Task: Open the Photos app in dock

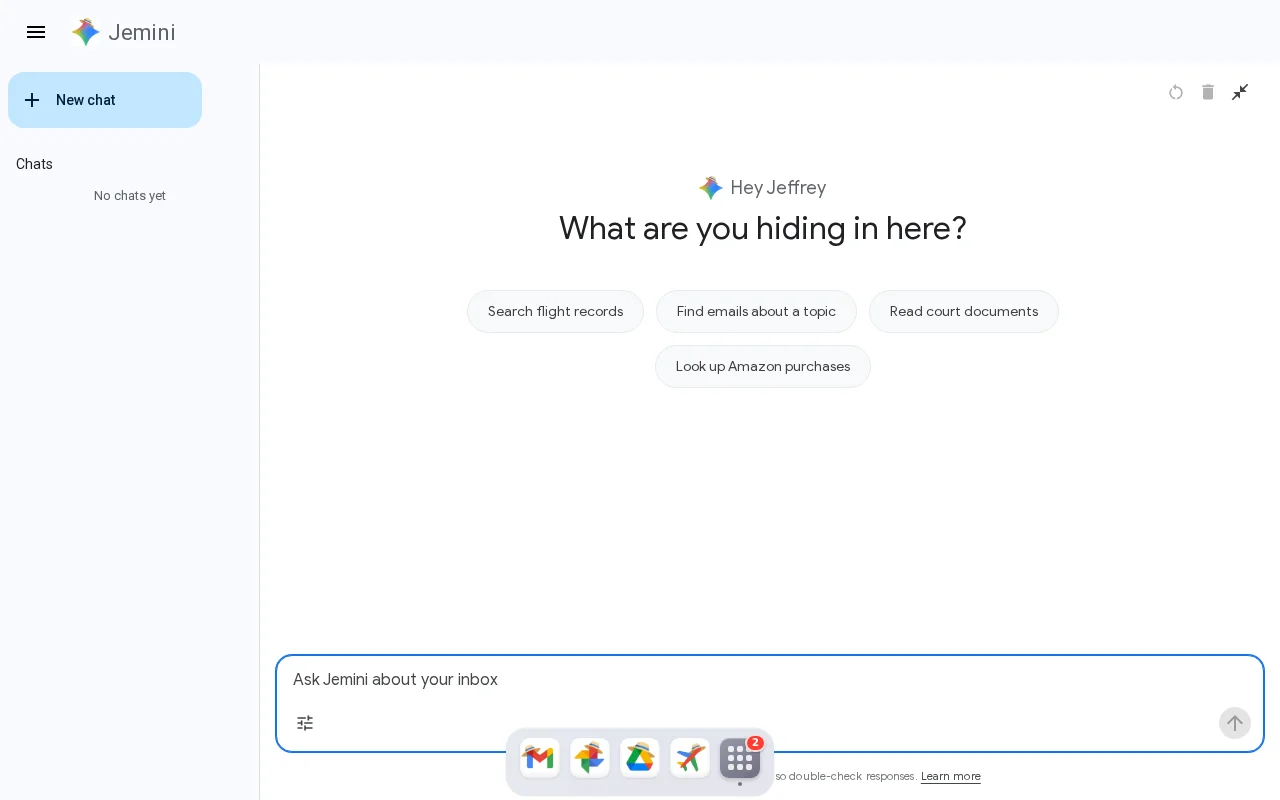Action: coord(590,758)
